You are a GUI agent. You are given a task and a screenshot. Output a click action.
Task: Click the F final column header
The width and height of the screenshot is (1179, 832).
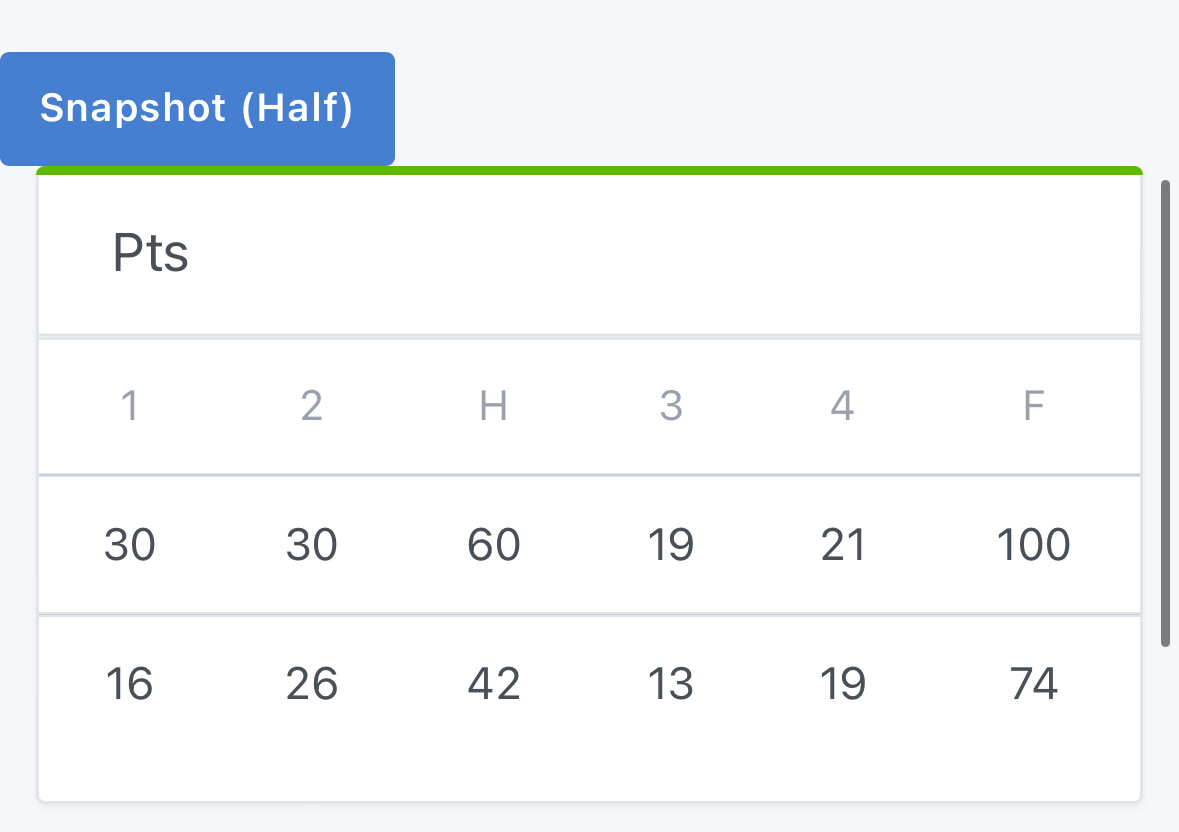[1033, 406]
